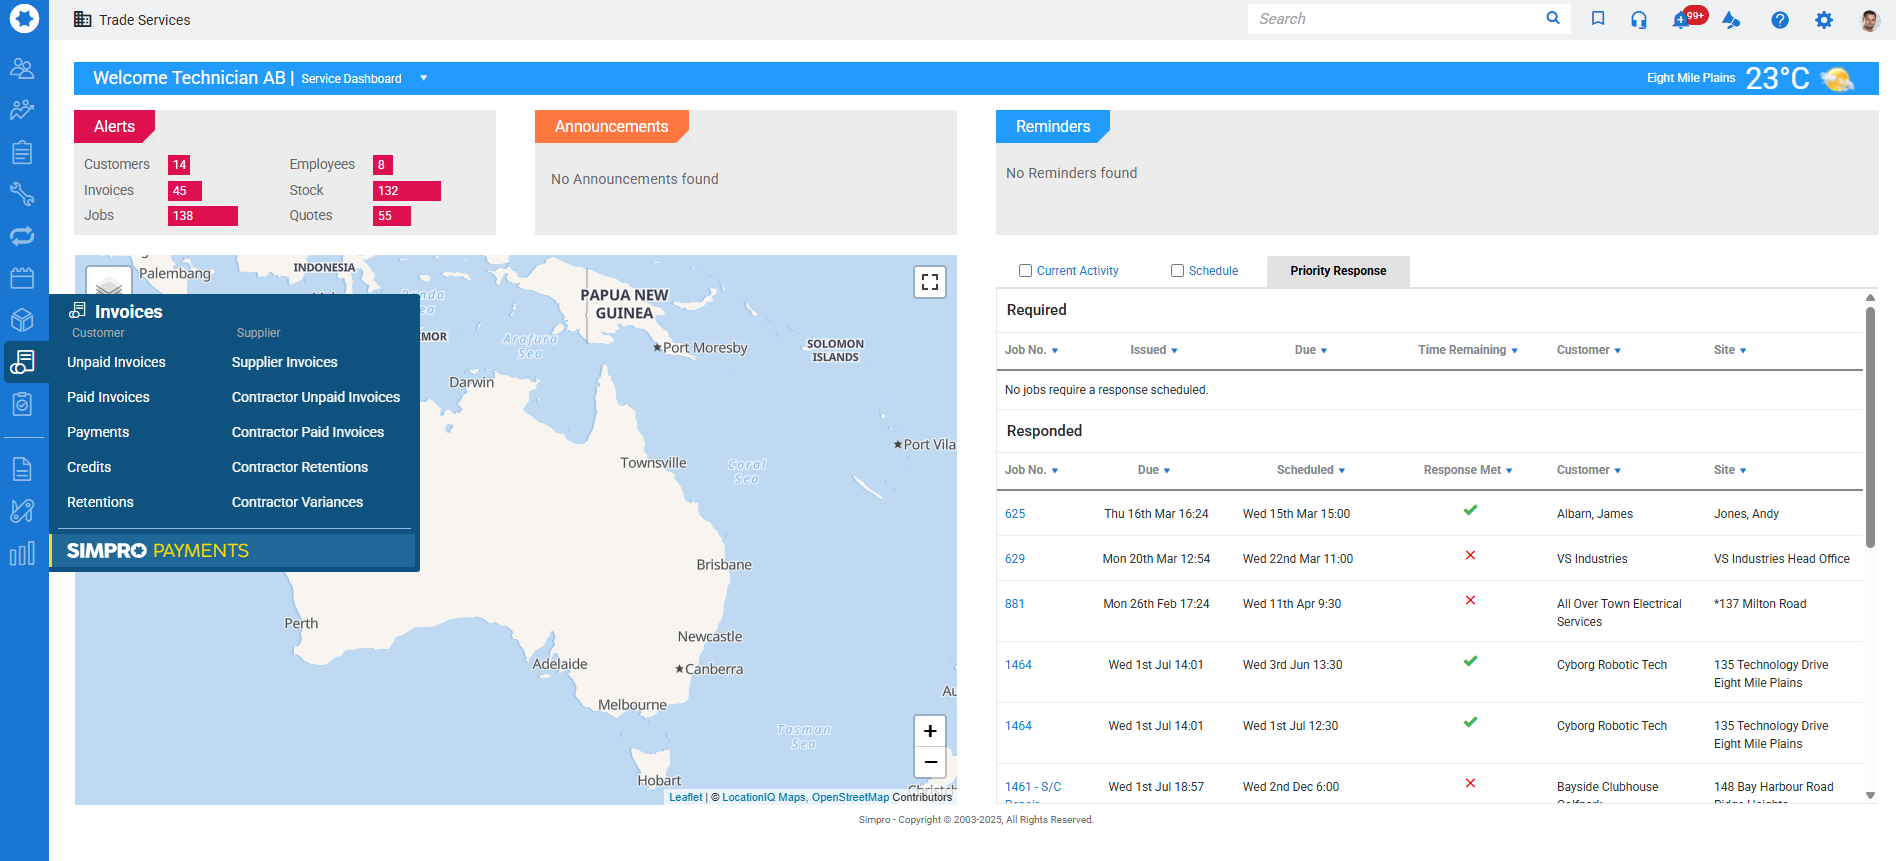This screenshot has height=861, width=1896.
Task: Select the Priority Response tab
Action: click(1337, 271)
